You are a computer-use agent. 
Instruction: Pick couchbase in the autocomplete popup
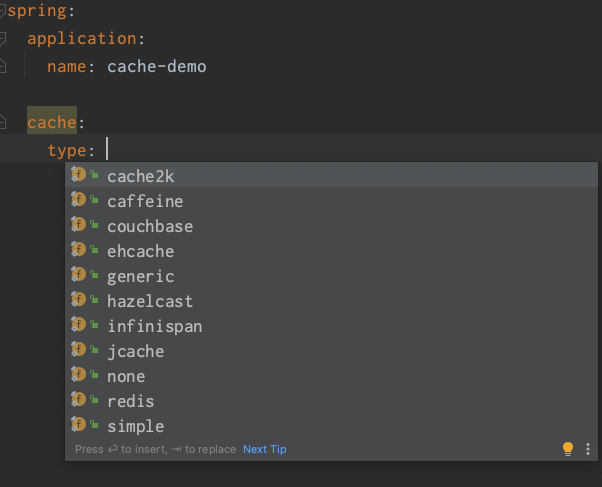click(x=331, y=226)
